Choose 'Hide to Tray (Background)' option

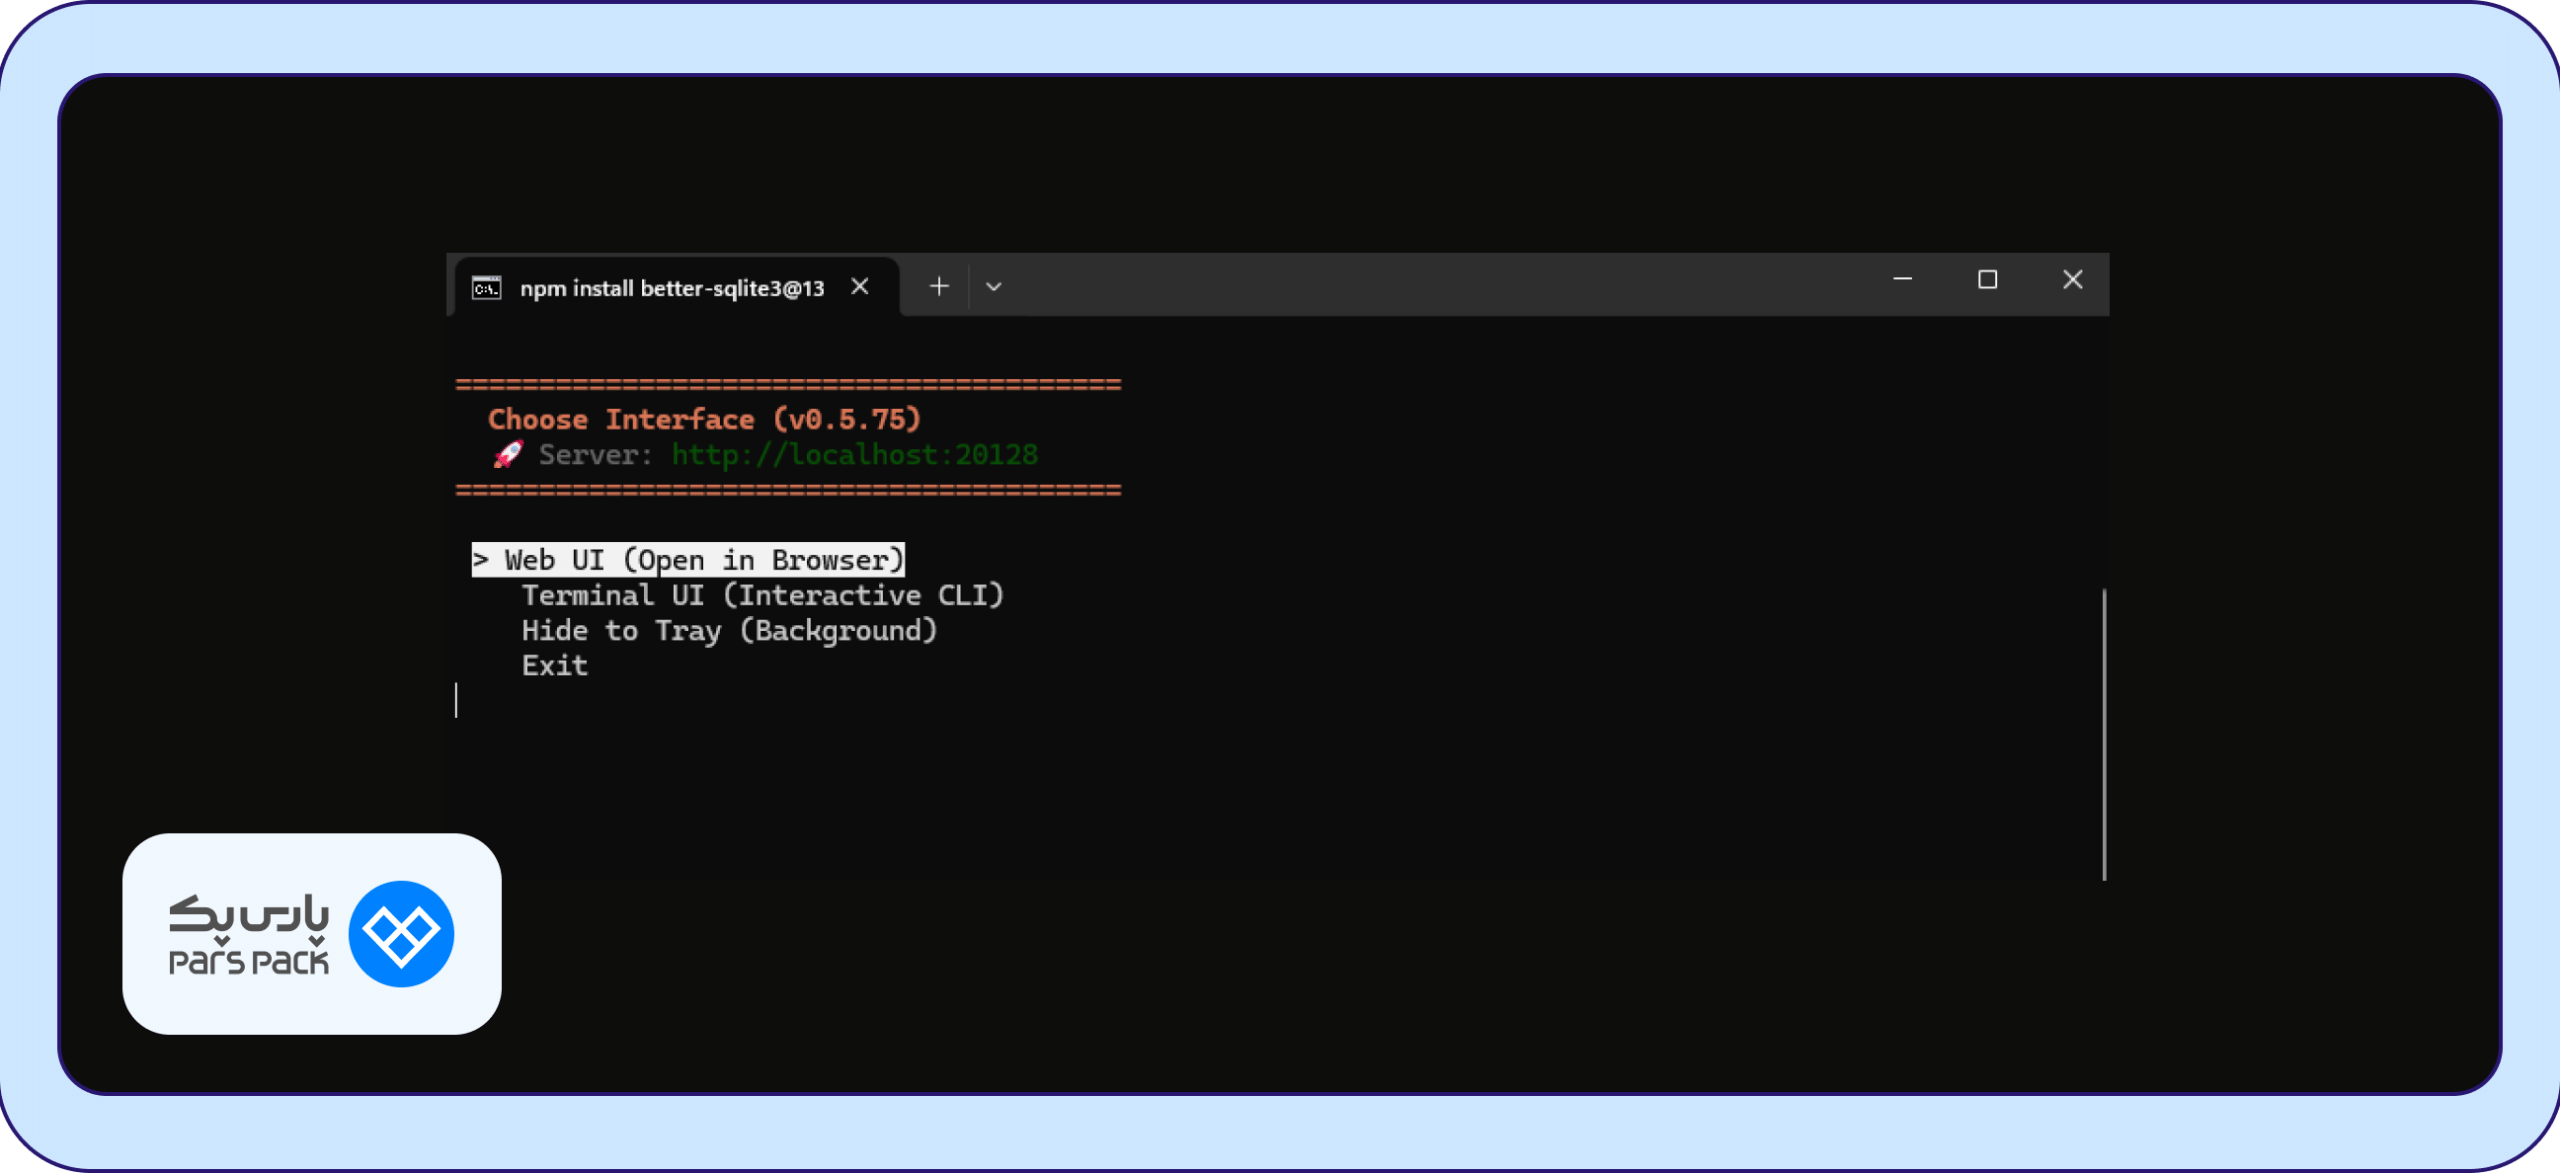tap(729, 631)
